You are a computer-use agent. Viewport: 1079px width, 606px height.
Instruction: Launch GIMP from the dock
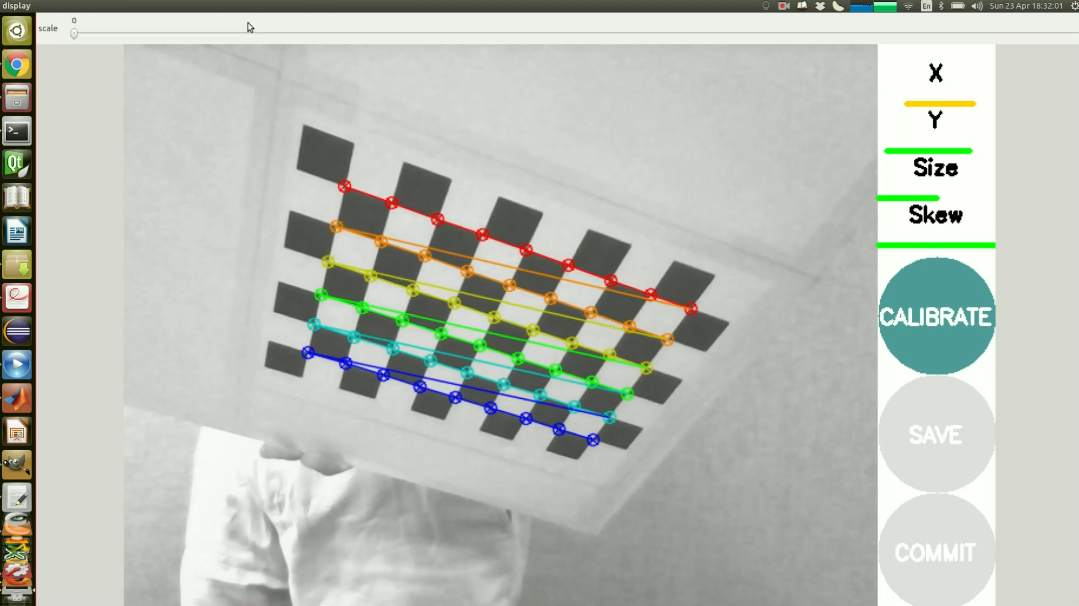[x=17, y=464]
